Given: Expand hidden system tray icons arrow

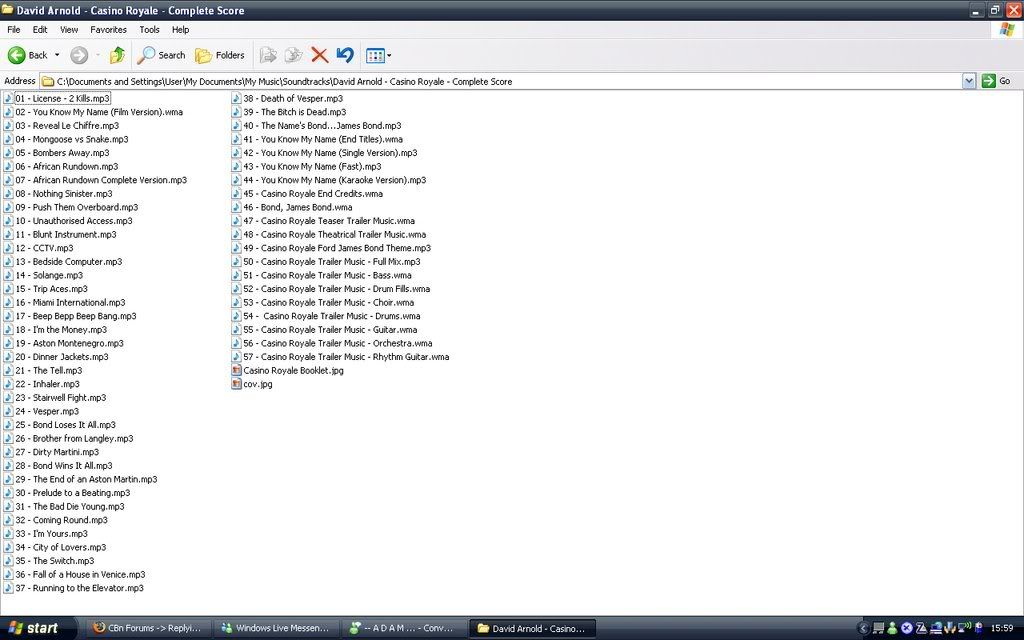Looking at the screenshot, I should coord(863,628).
